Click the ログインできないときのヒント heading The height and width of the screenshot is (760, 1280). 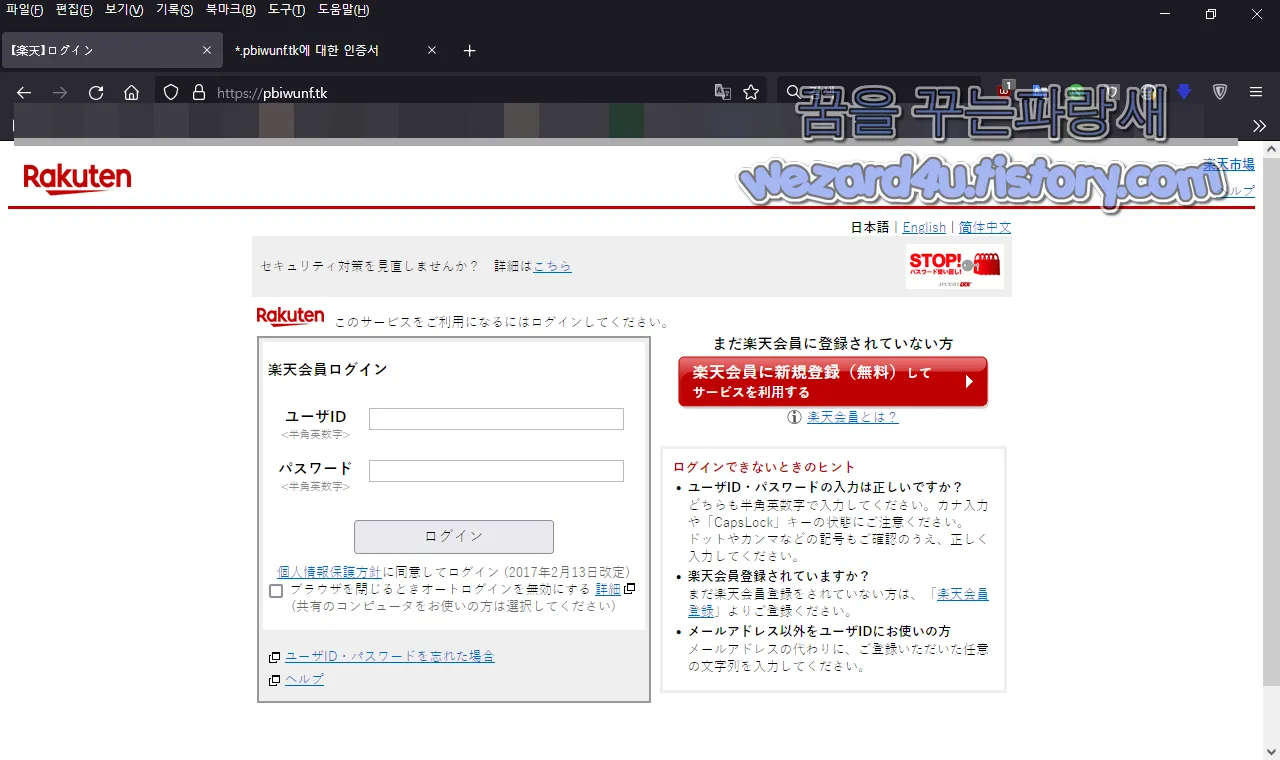click(764, 467)
